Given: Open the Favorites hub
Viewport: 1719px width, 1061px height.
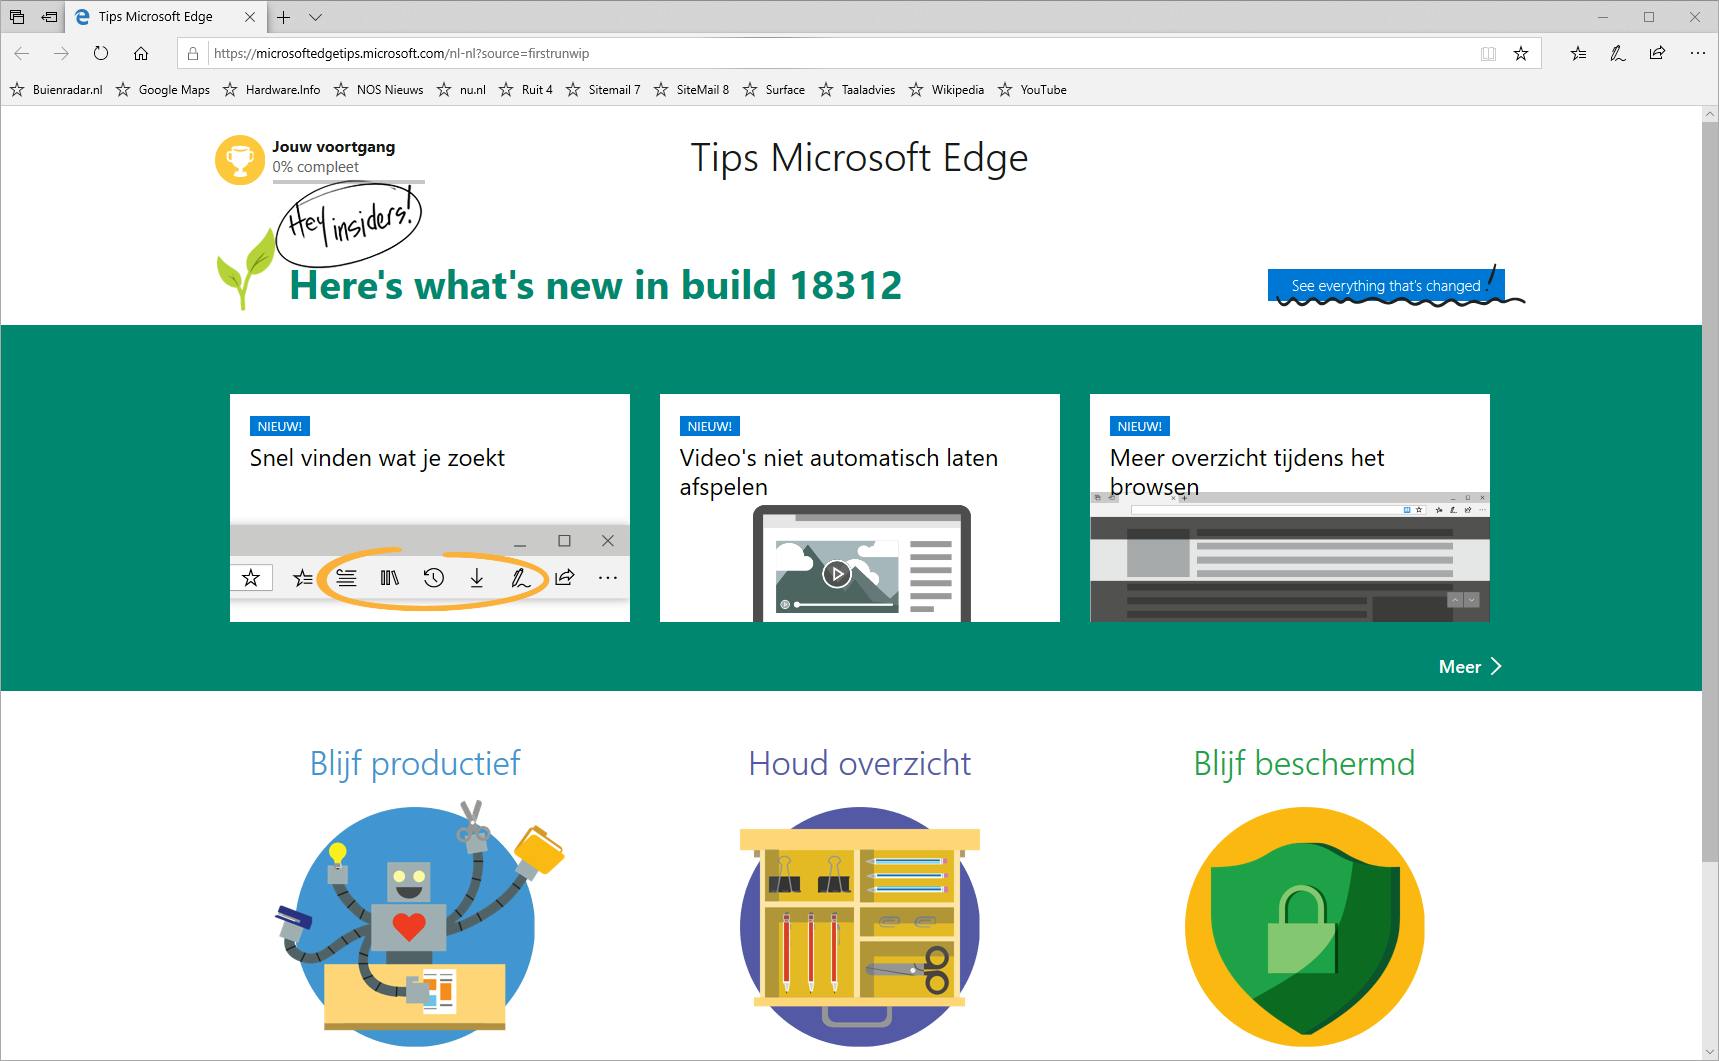Looking at the screenshot, I should (x=1578, y=54).
